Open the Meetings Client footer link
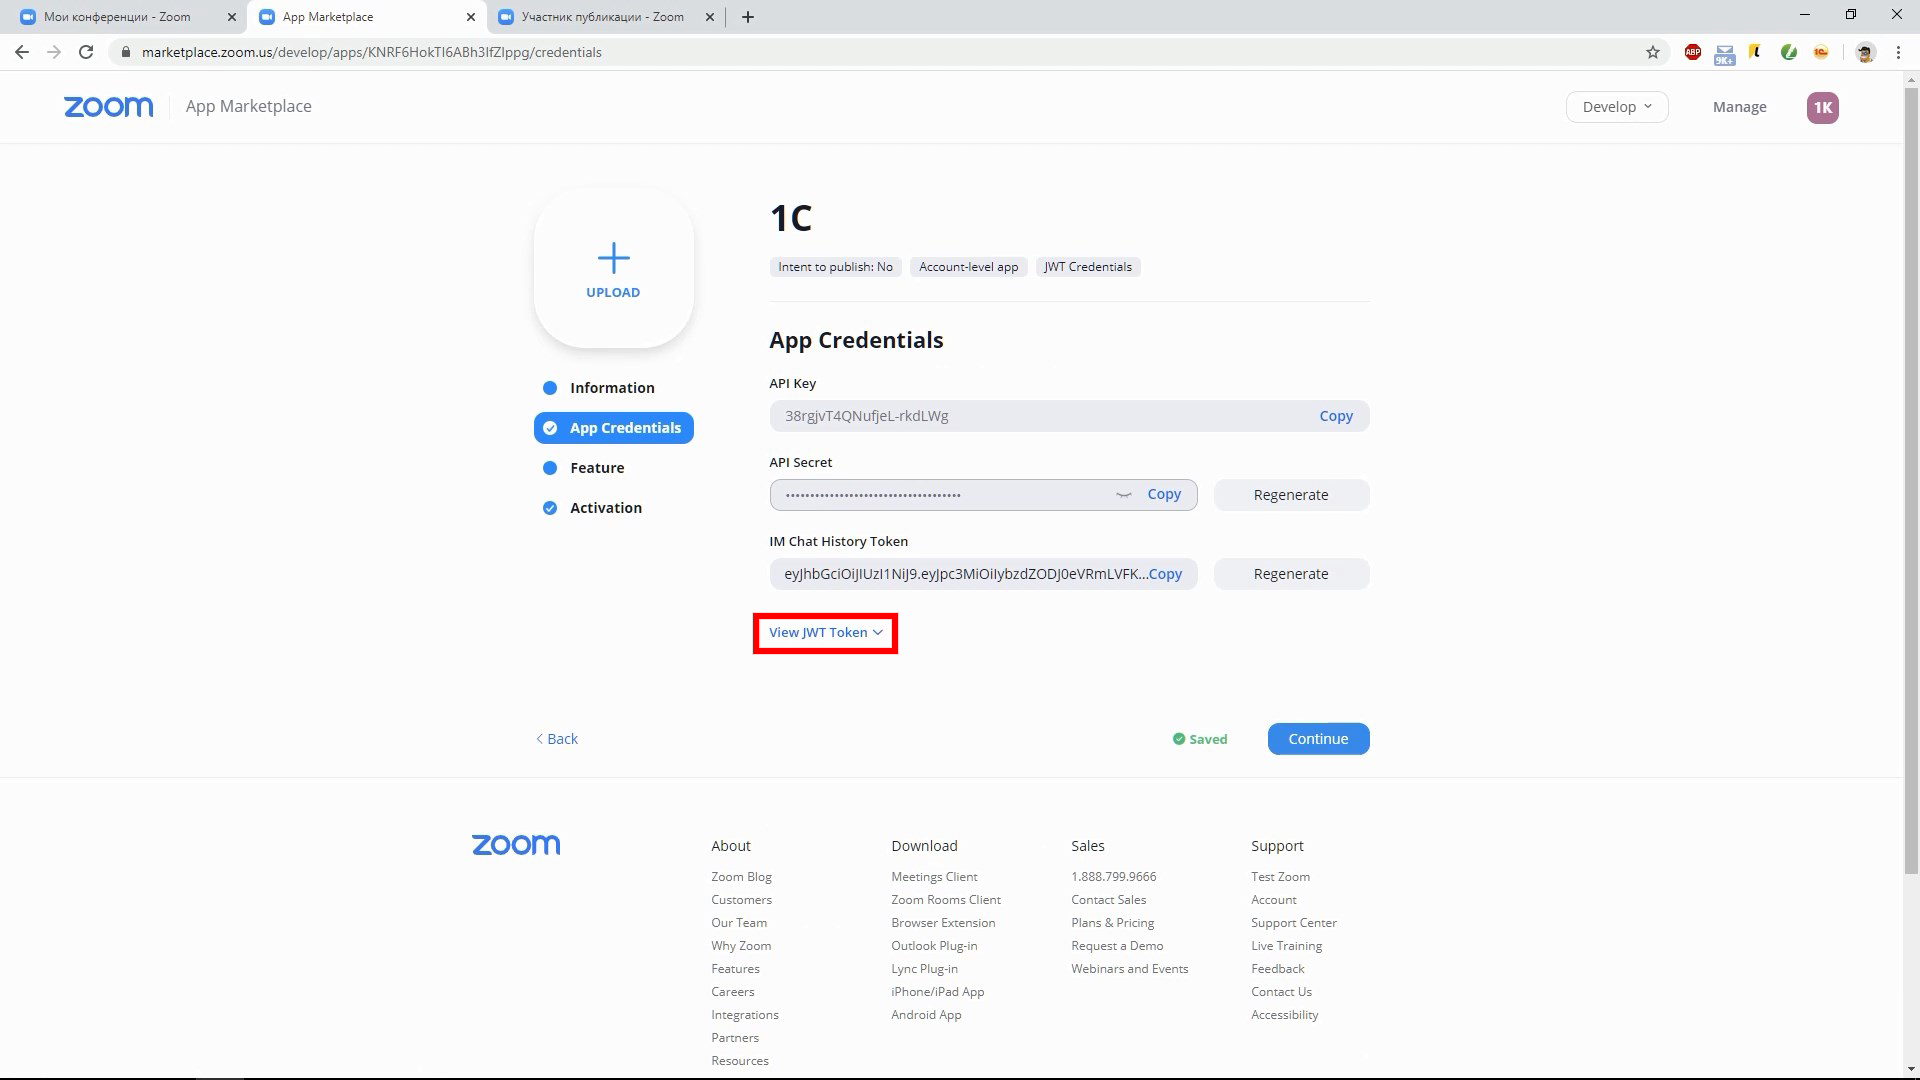Viewport: 1920px width, 1080px height. pyautogui.click(x=934, y=877)
